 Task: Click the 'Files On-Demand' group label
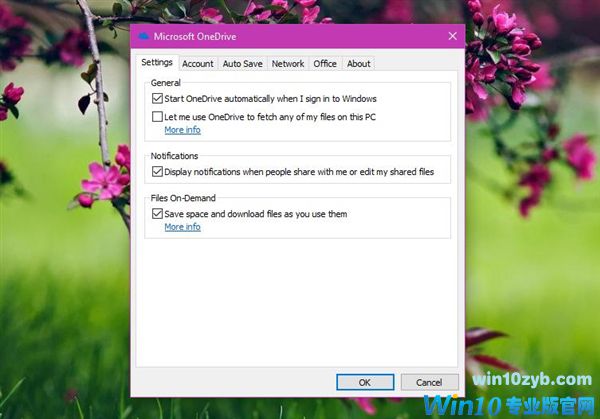pos(183,198)
